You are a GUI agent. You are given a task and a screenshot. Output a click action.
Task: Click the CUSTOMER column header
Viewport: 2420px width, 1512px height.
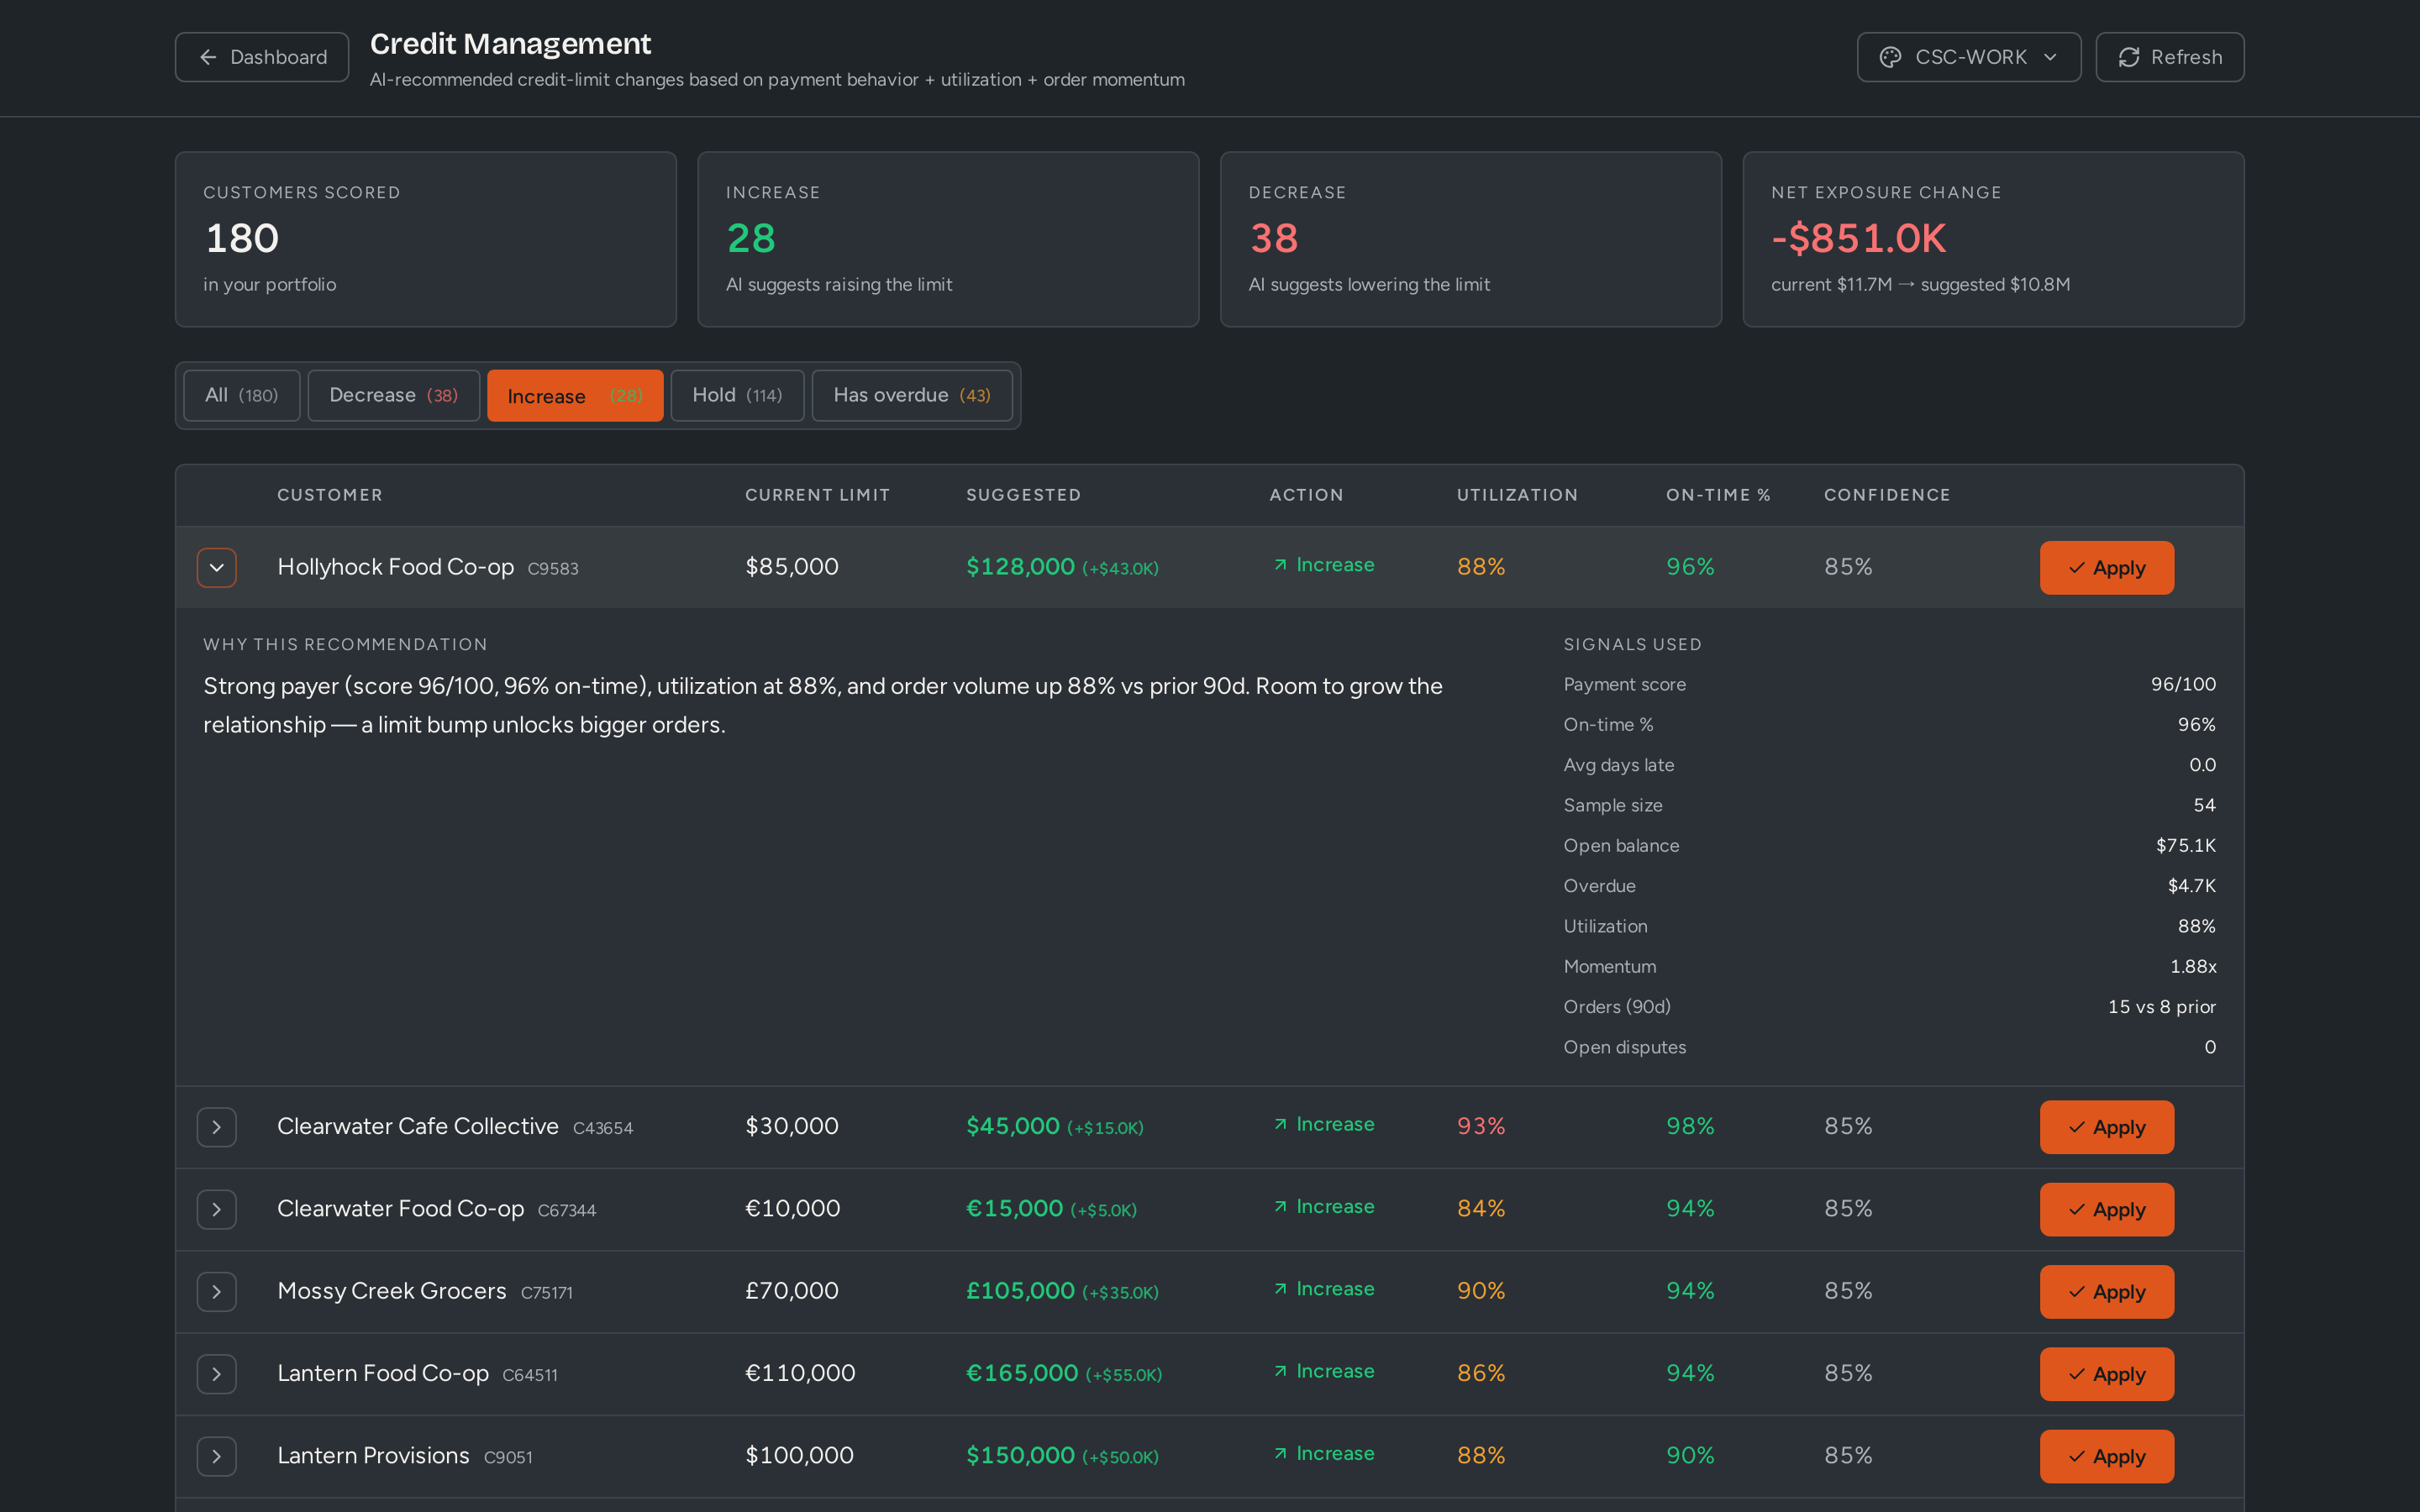pos(330,495)
